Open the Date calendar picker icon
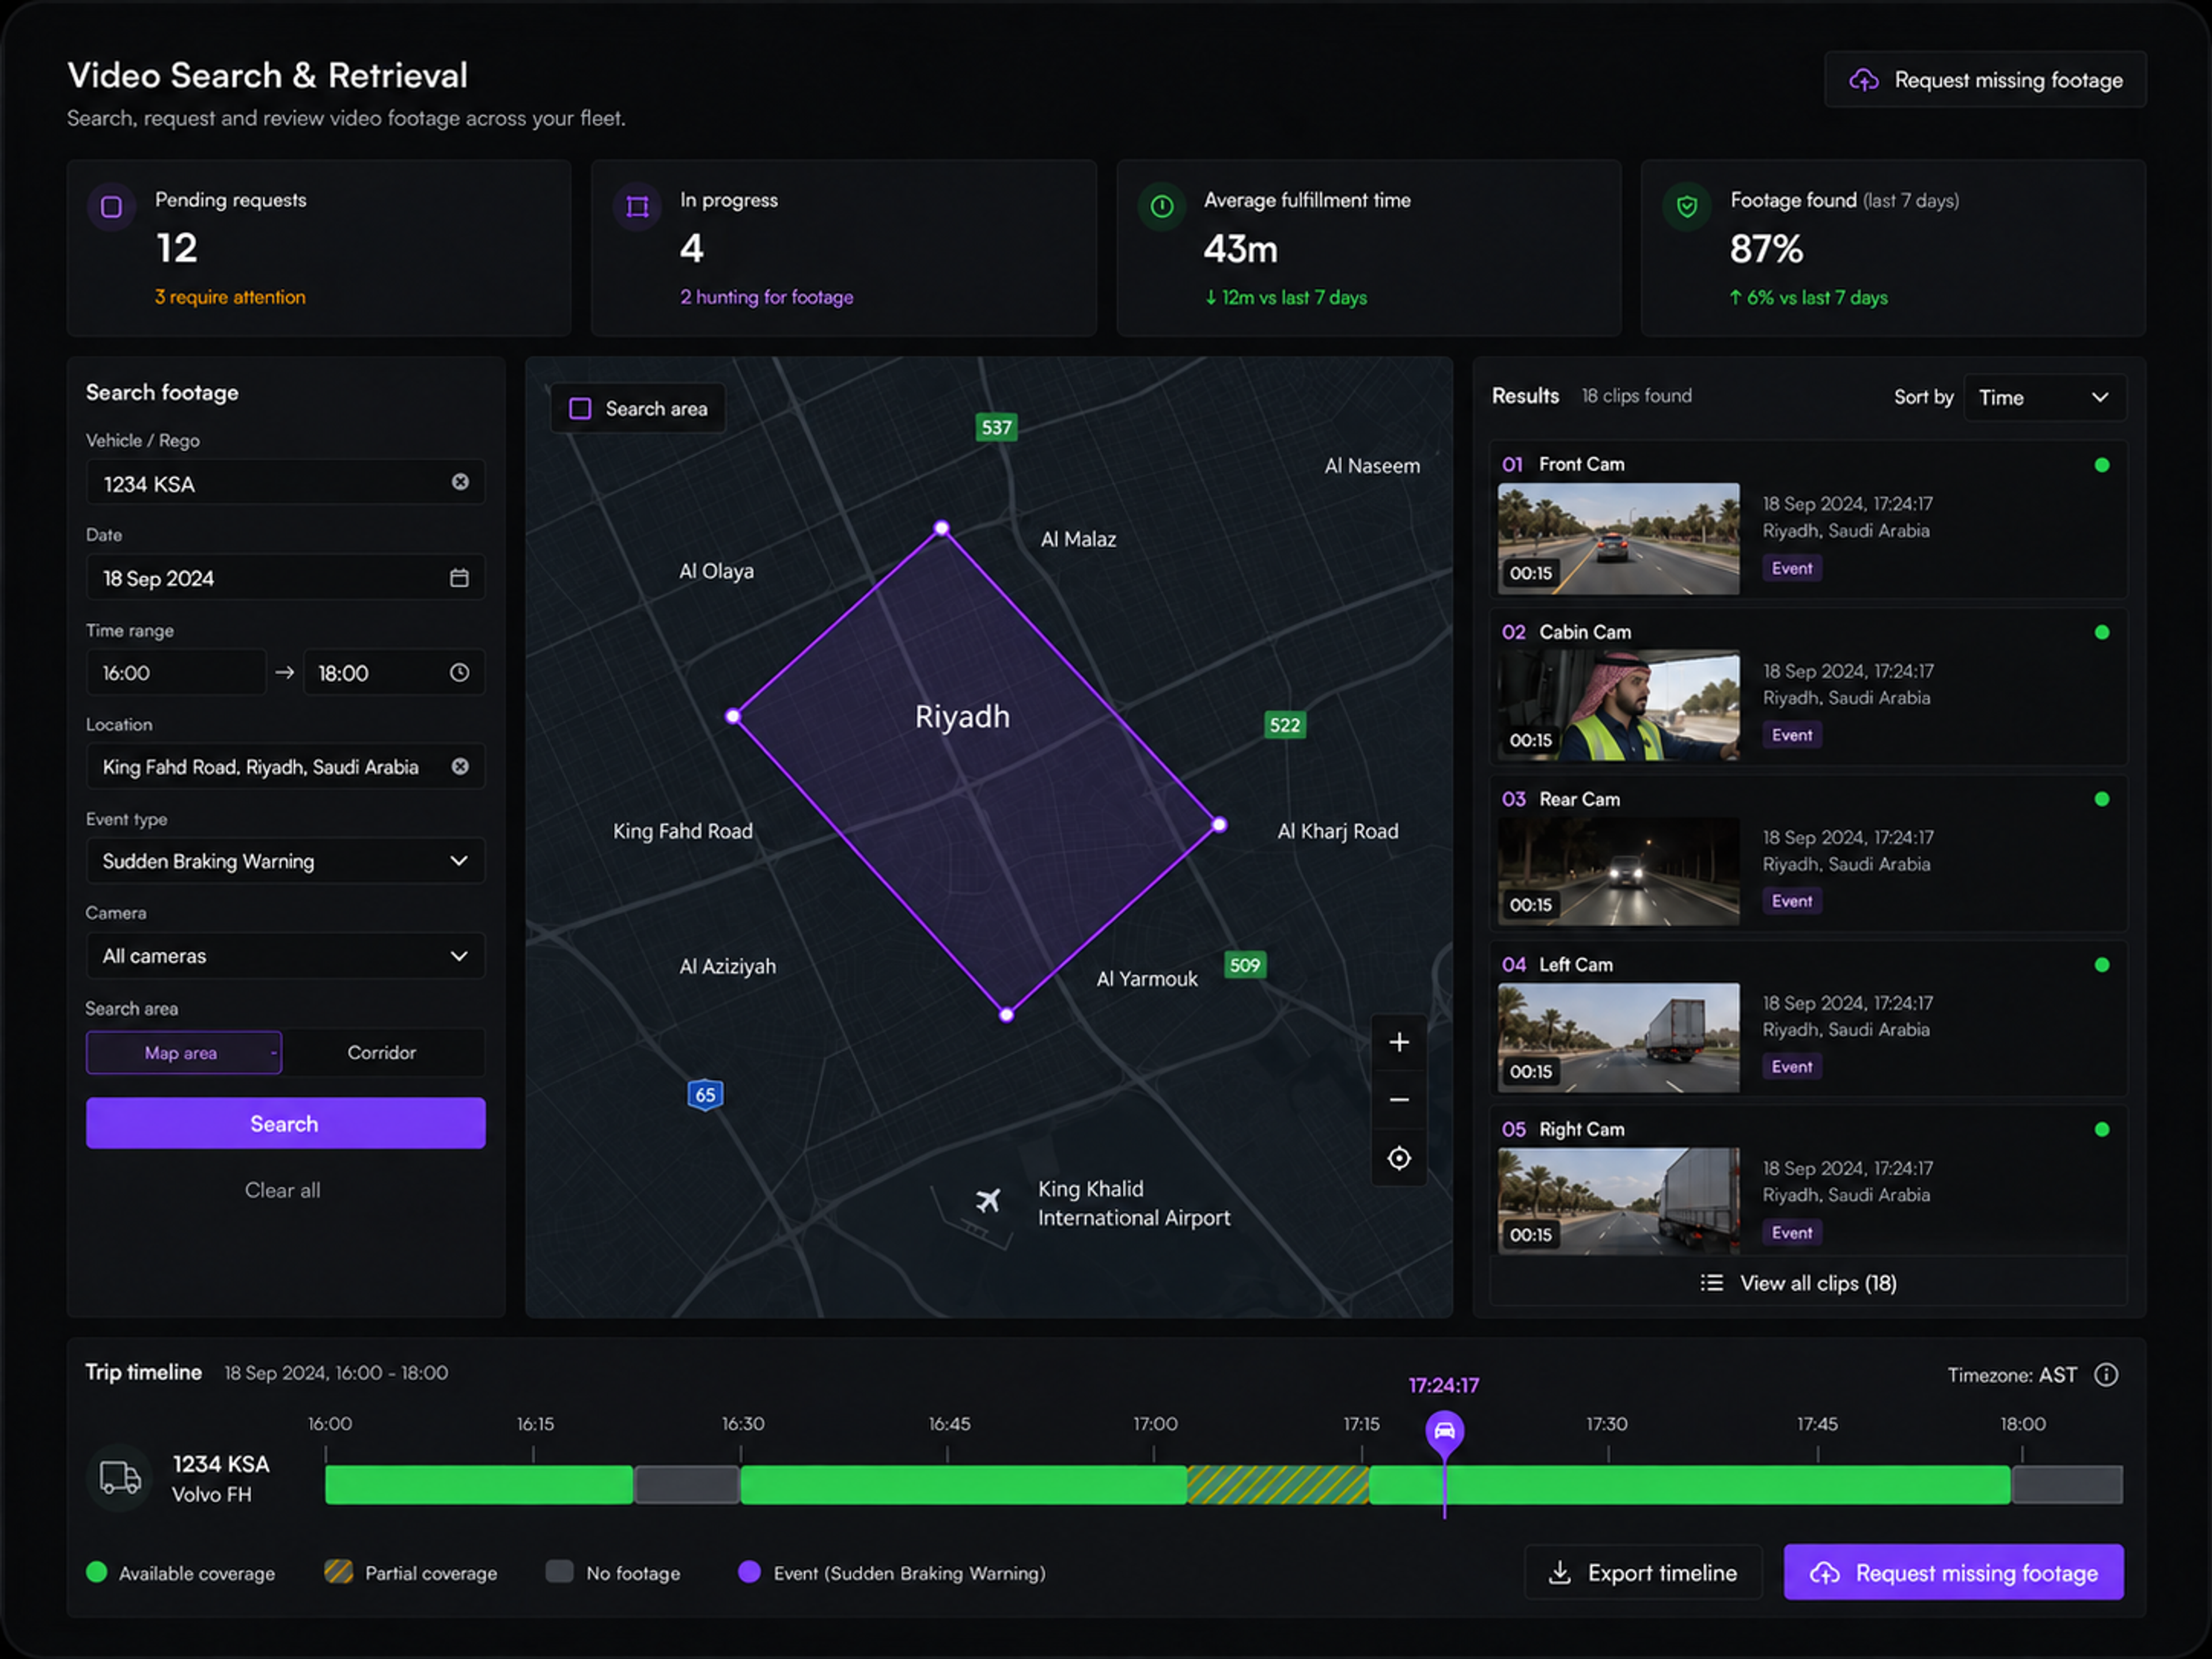Screen dimensions: 2212x1659 [459, 578]
